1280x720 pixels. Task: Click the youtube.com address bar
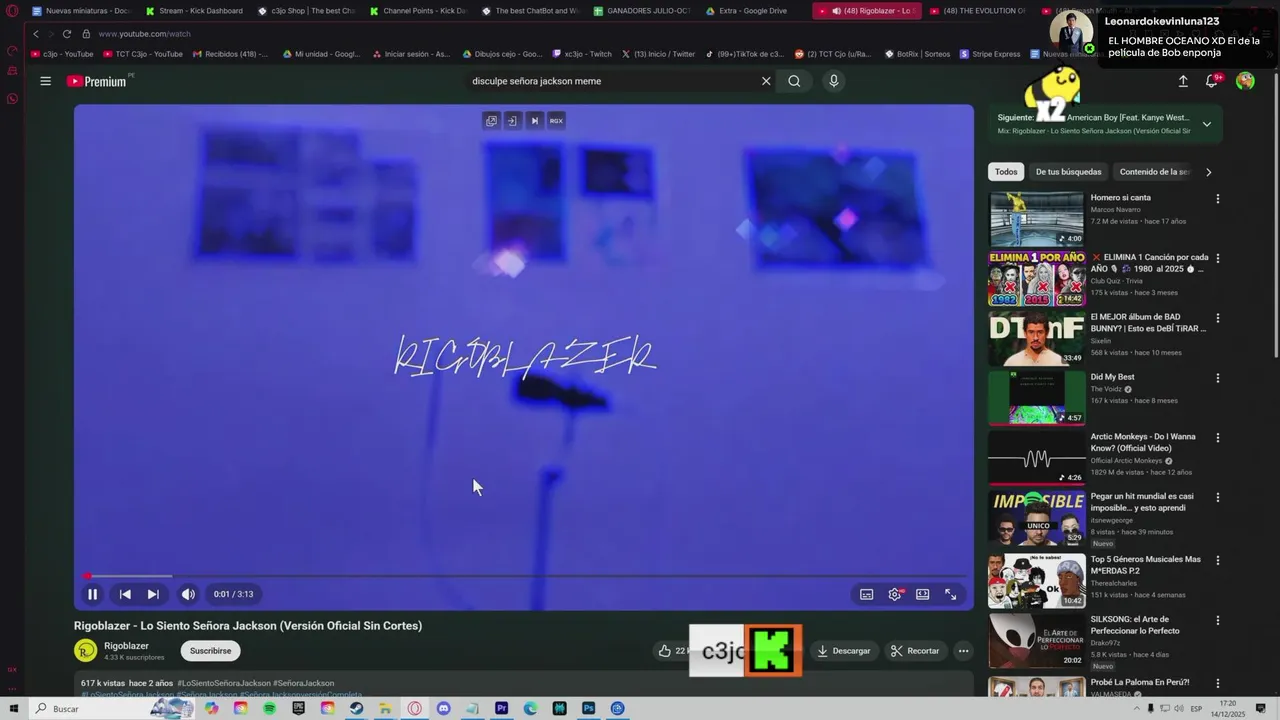144,34
